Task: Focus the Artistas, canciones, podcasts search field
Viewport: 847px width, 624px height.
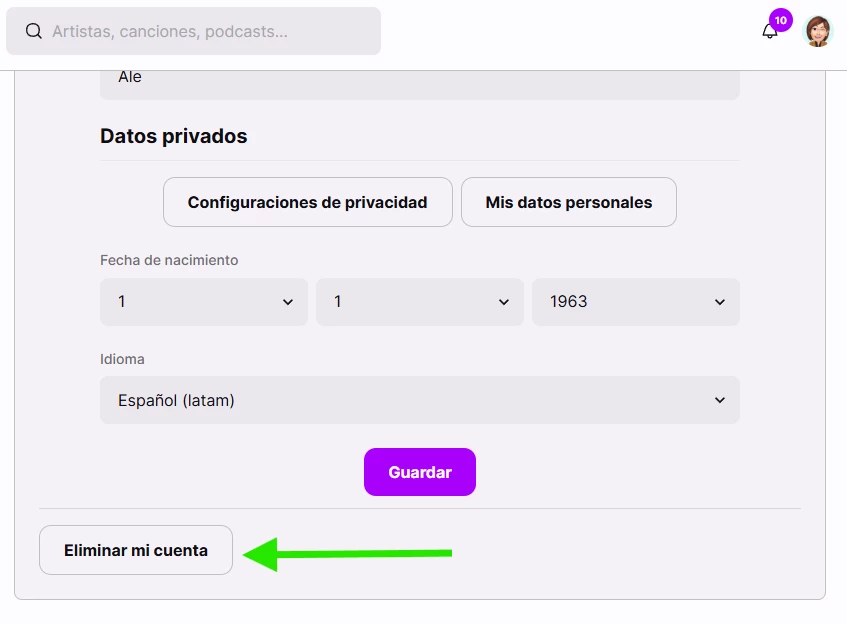Action: point(193,31)
